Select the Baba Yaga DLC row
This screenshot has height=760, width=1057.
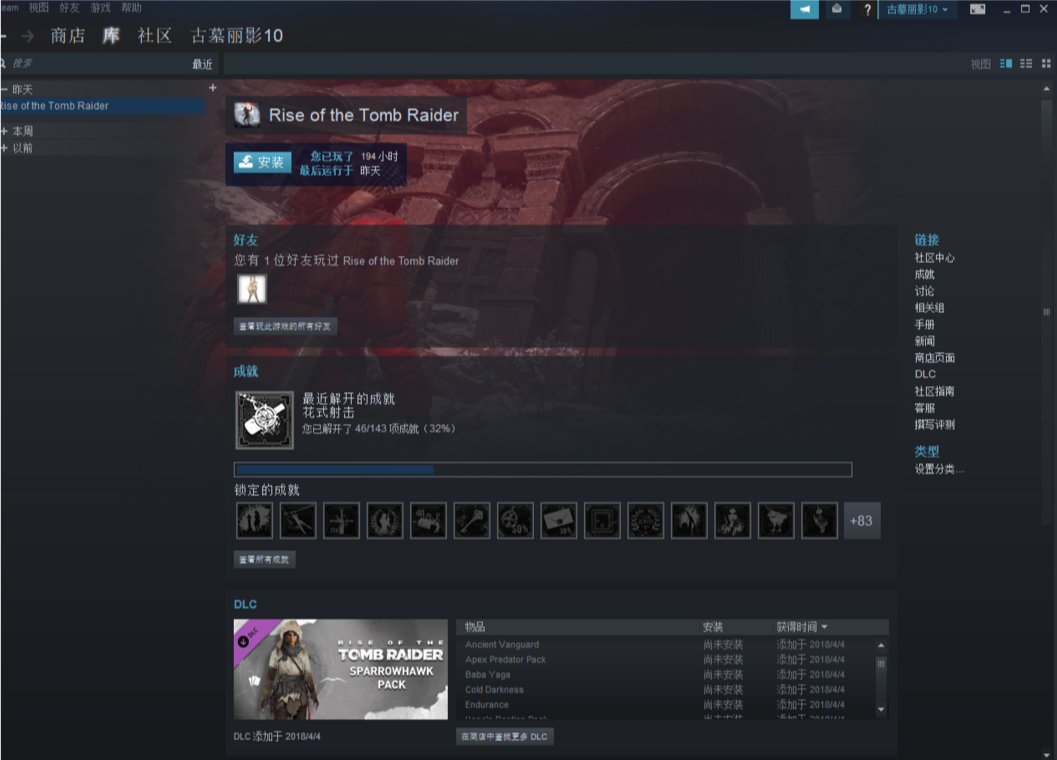coord(667,674)
